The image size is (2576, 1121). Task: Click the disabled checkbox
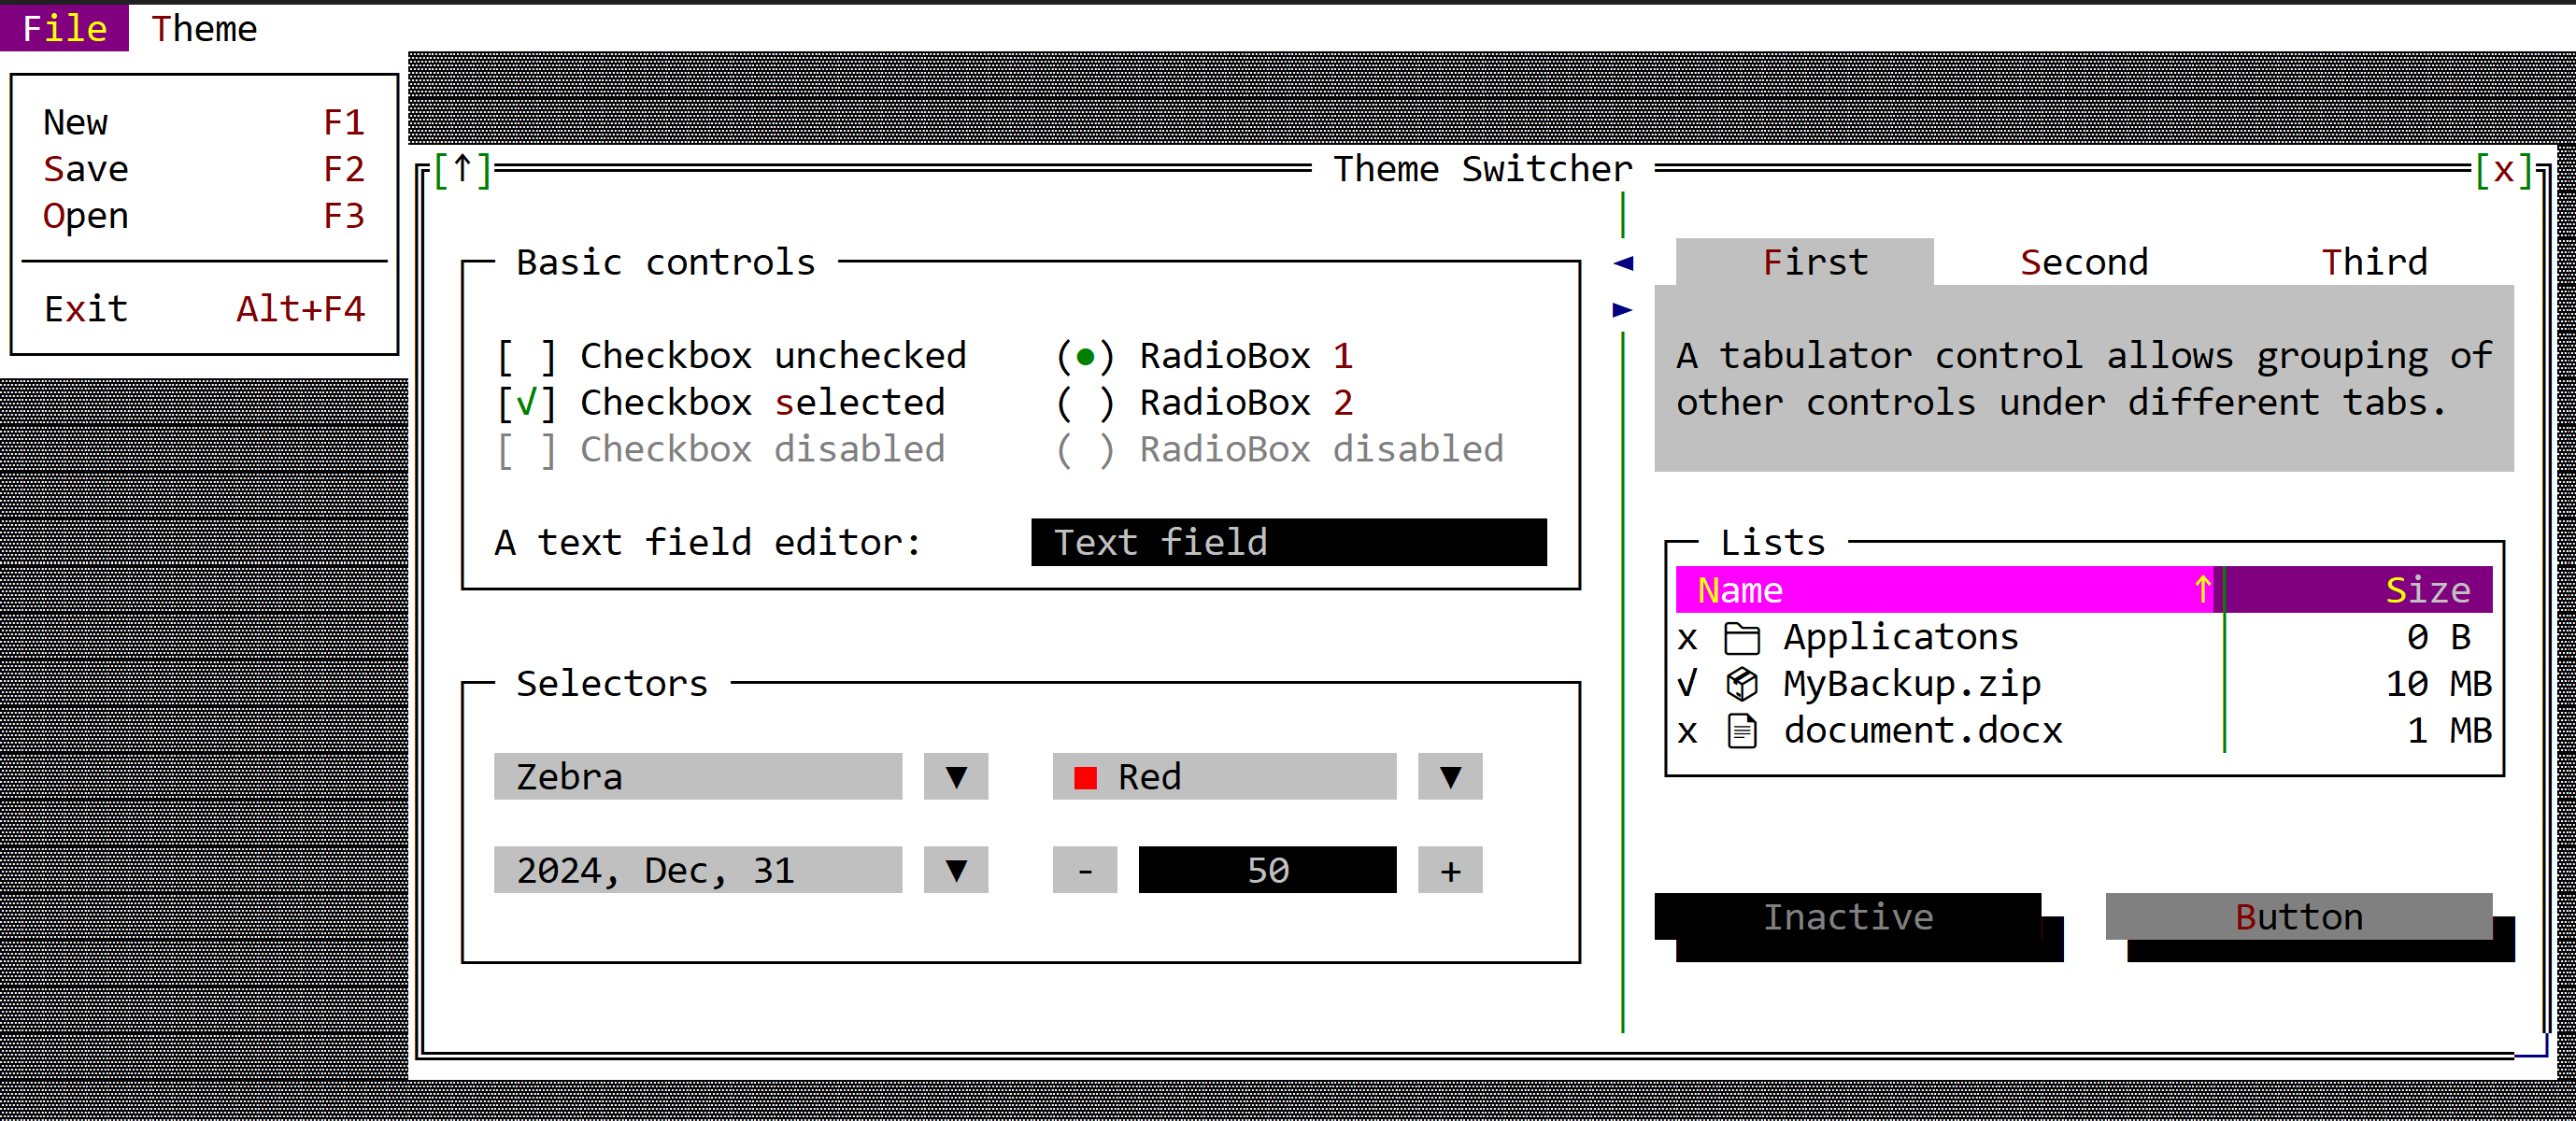tap(721, 449)
